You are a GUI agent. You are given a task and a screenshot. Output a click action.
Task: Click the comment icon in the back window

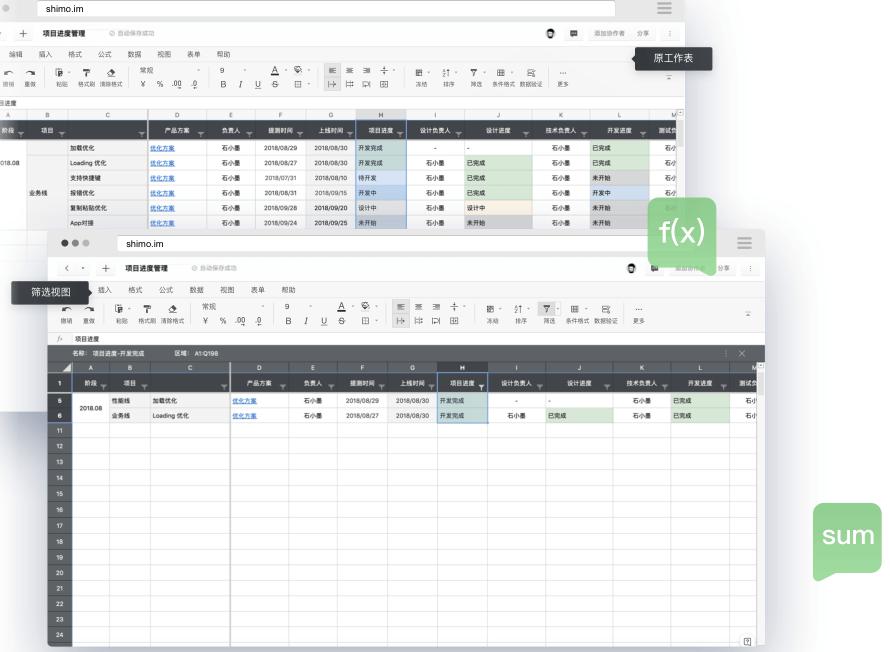(x=574, y=33)
